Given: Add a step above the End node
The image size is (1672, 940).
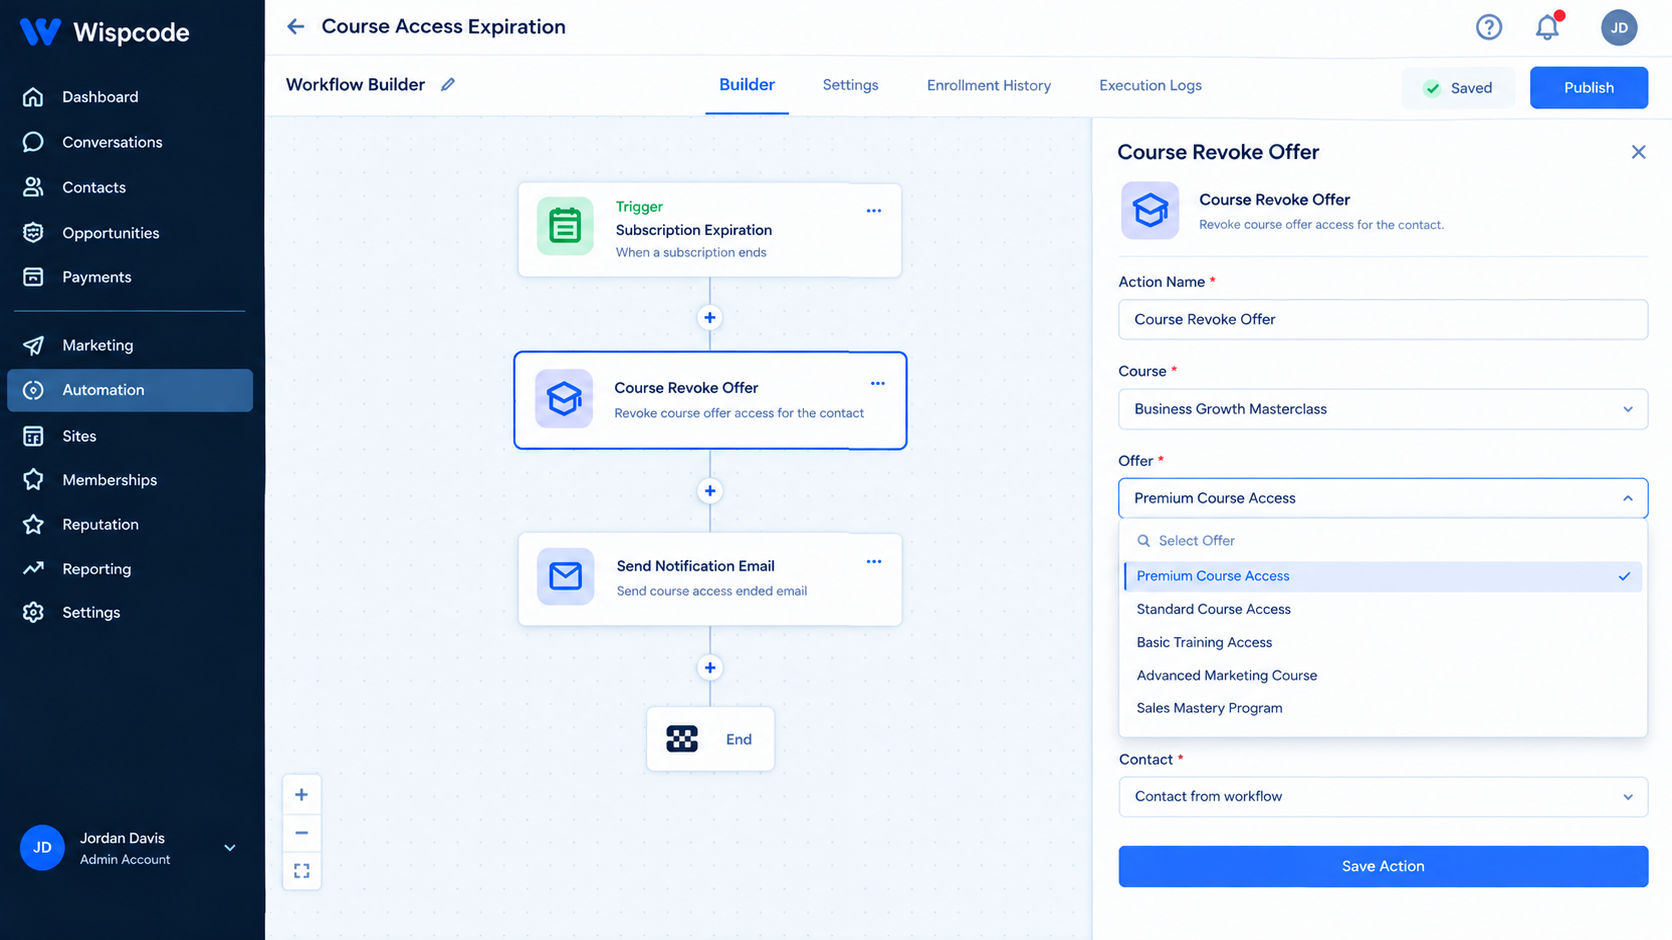Looking at the screenshot, I should 709,668.
